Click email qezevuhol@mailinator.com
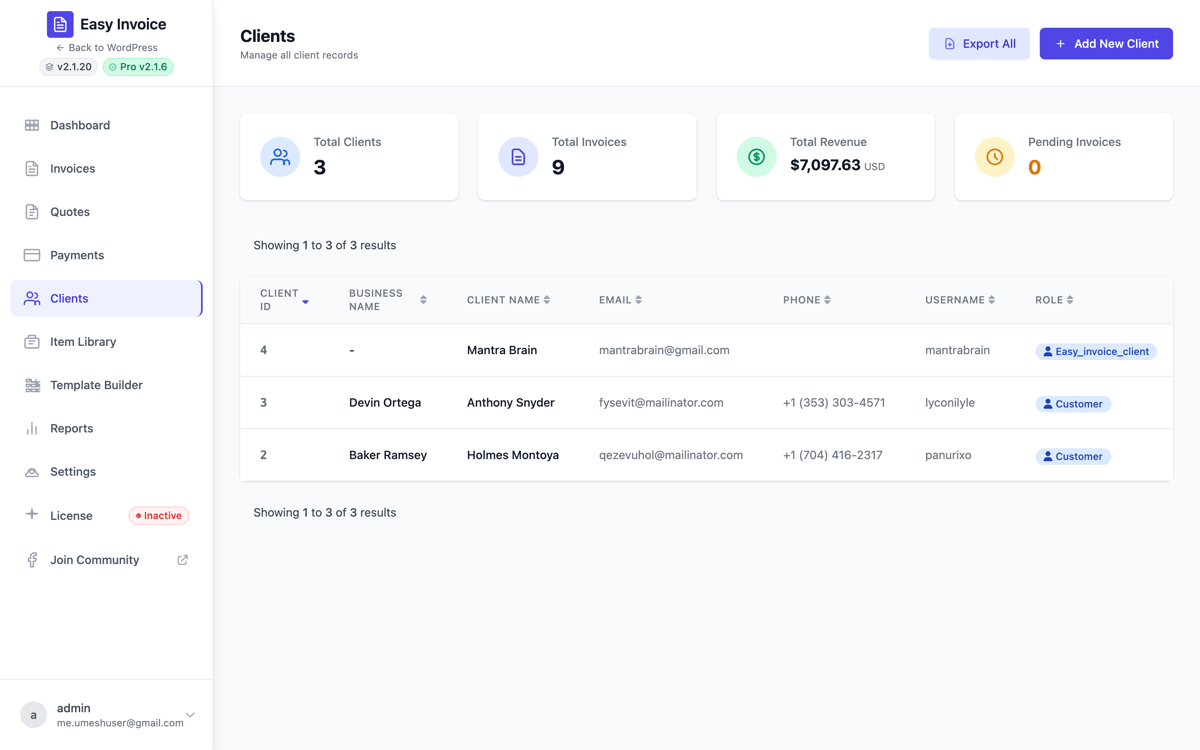 [671, 455]
